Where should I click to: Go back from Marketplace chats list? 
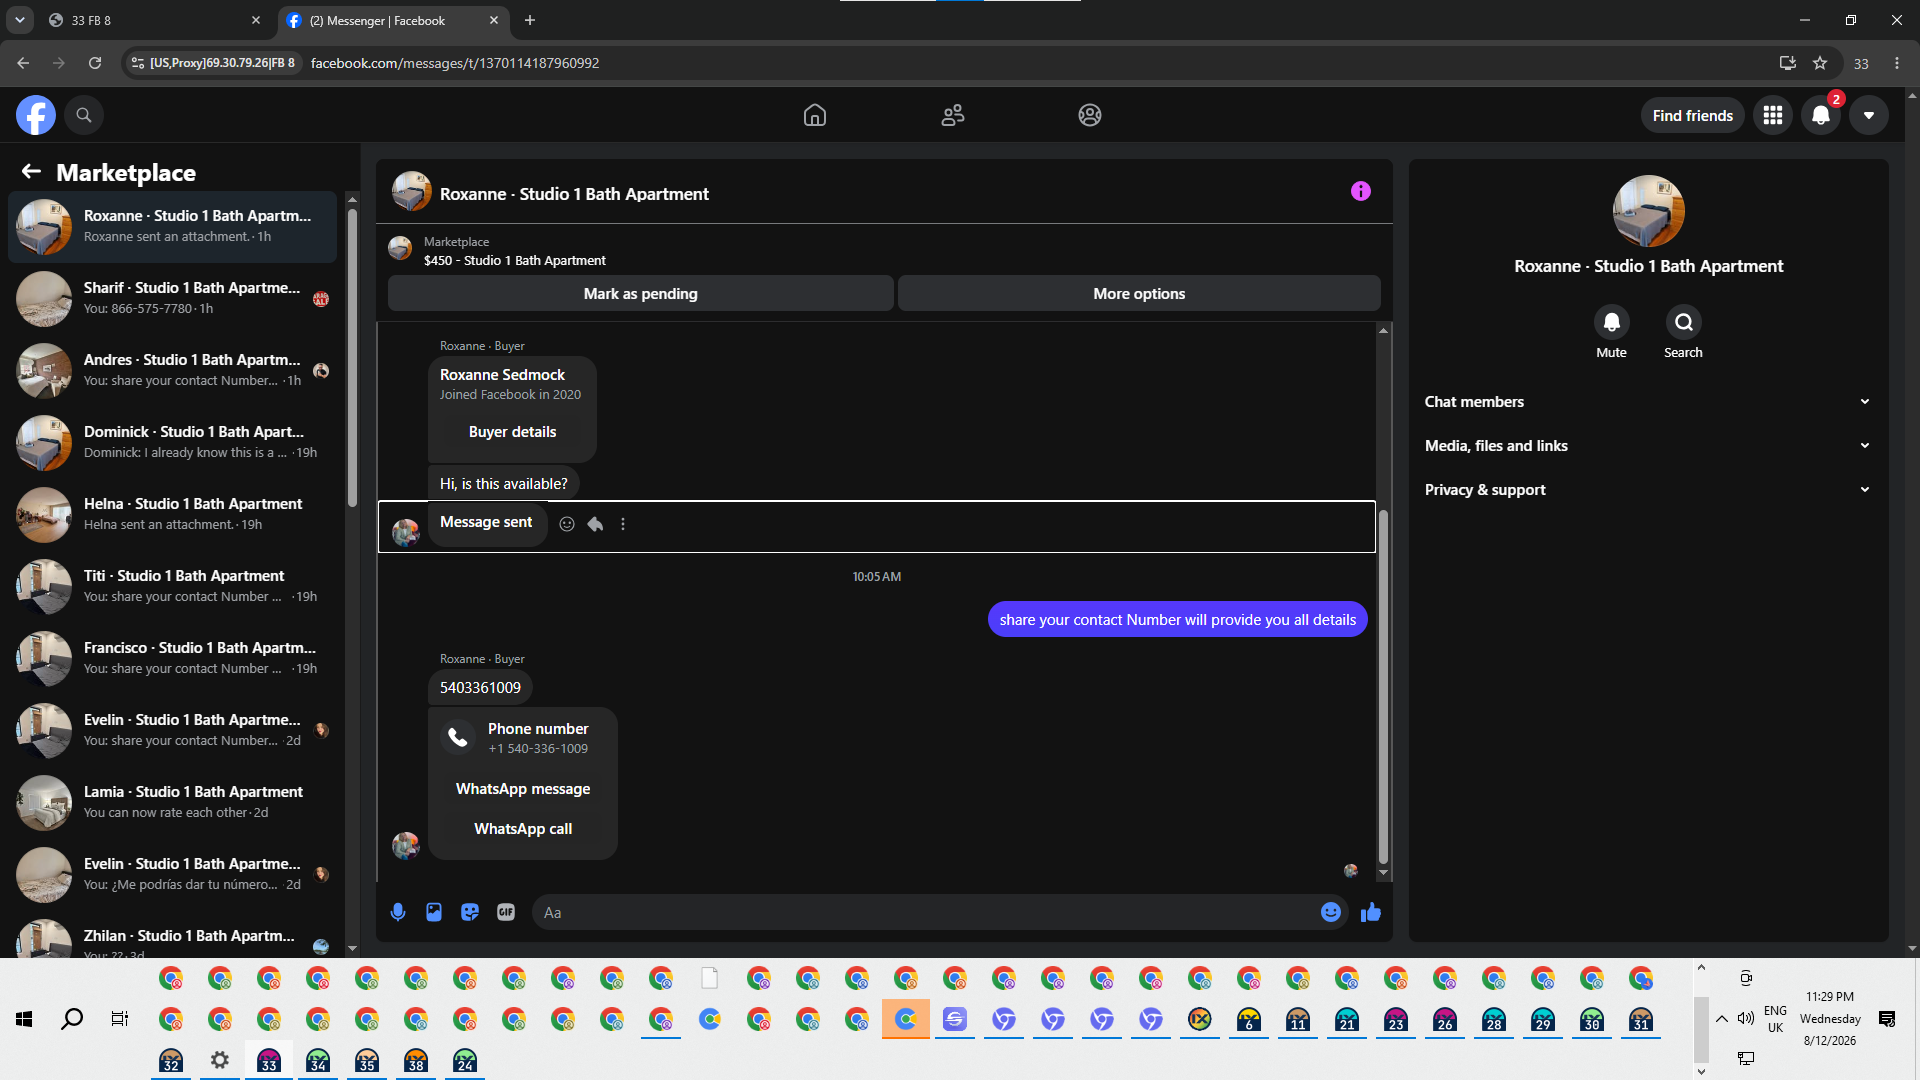tap(31, 172)
